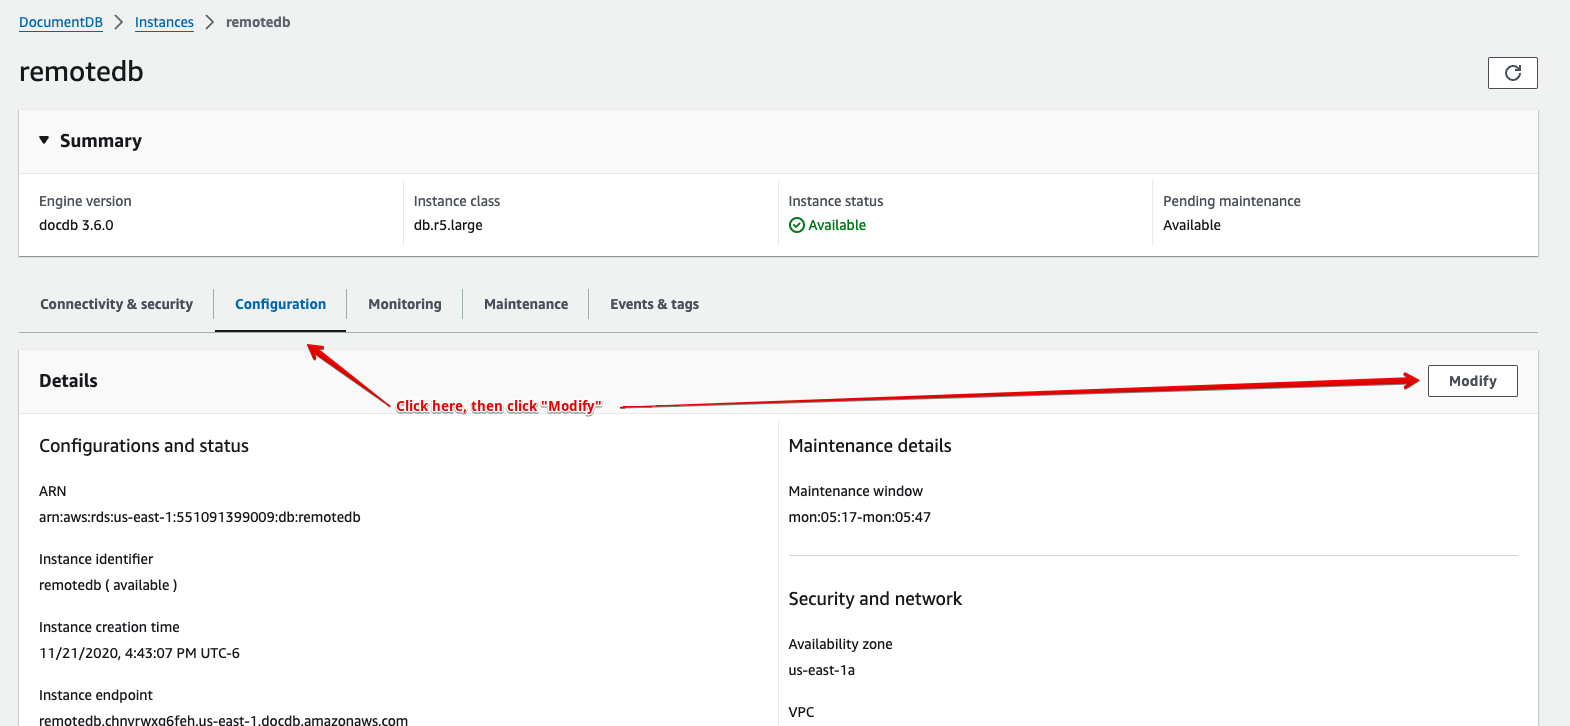
Task: Click the remotedb page heading
Action: 81,71
